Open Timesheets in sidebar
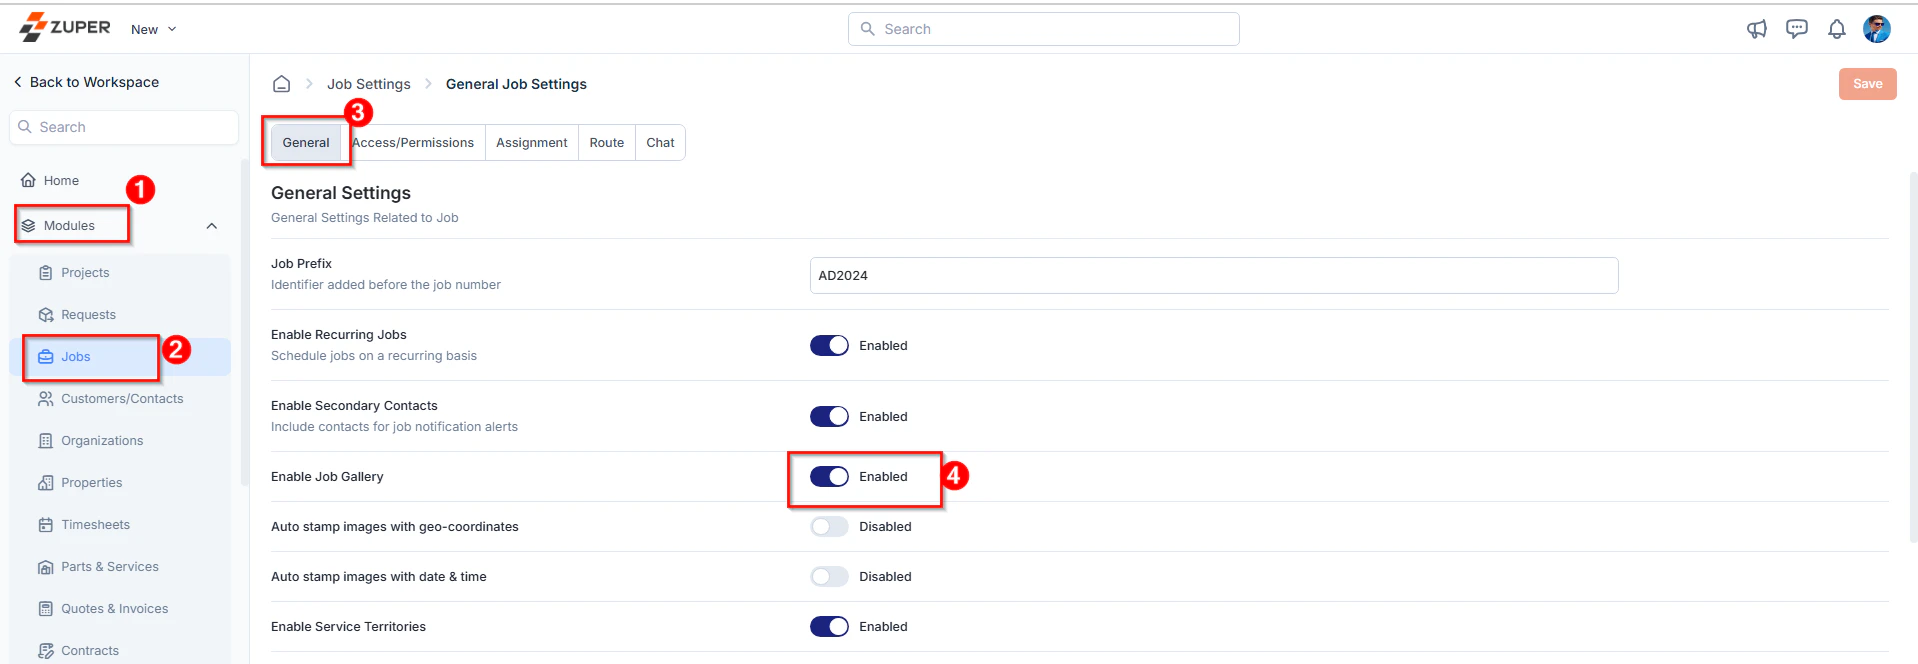The image size is (1918, 664). (120, 525)
